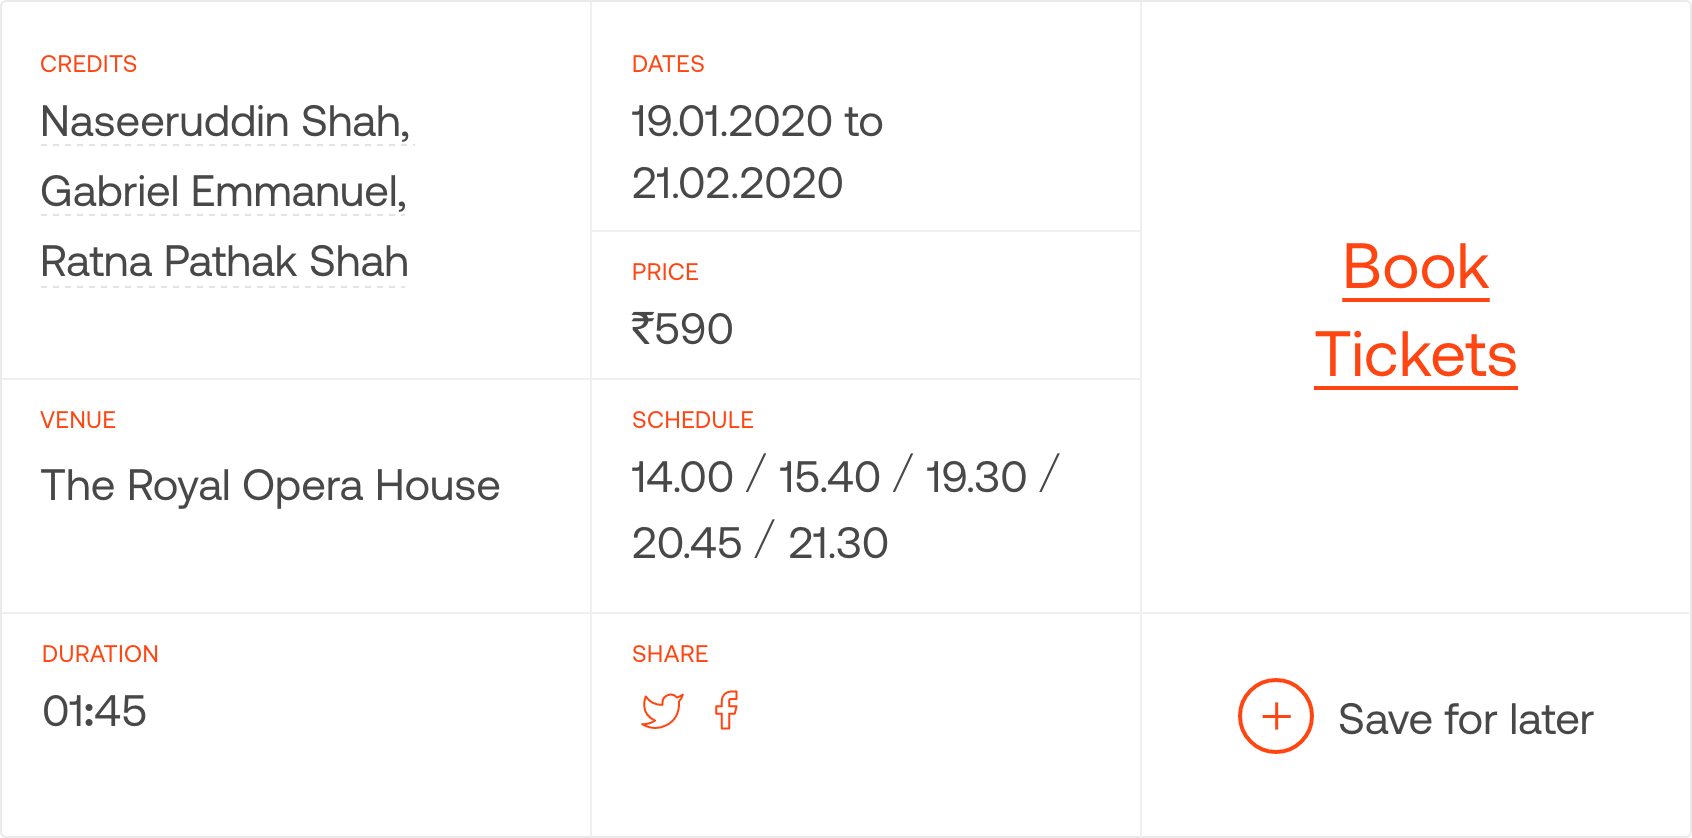Click the 01:45 duration value
Image resolution: width=1692 pixels, height=838 pixels.
(x=94, y=712)
